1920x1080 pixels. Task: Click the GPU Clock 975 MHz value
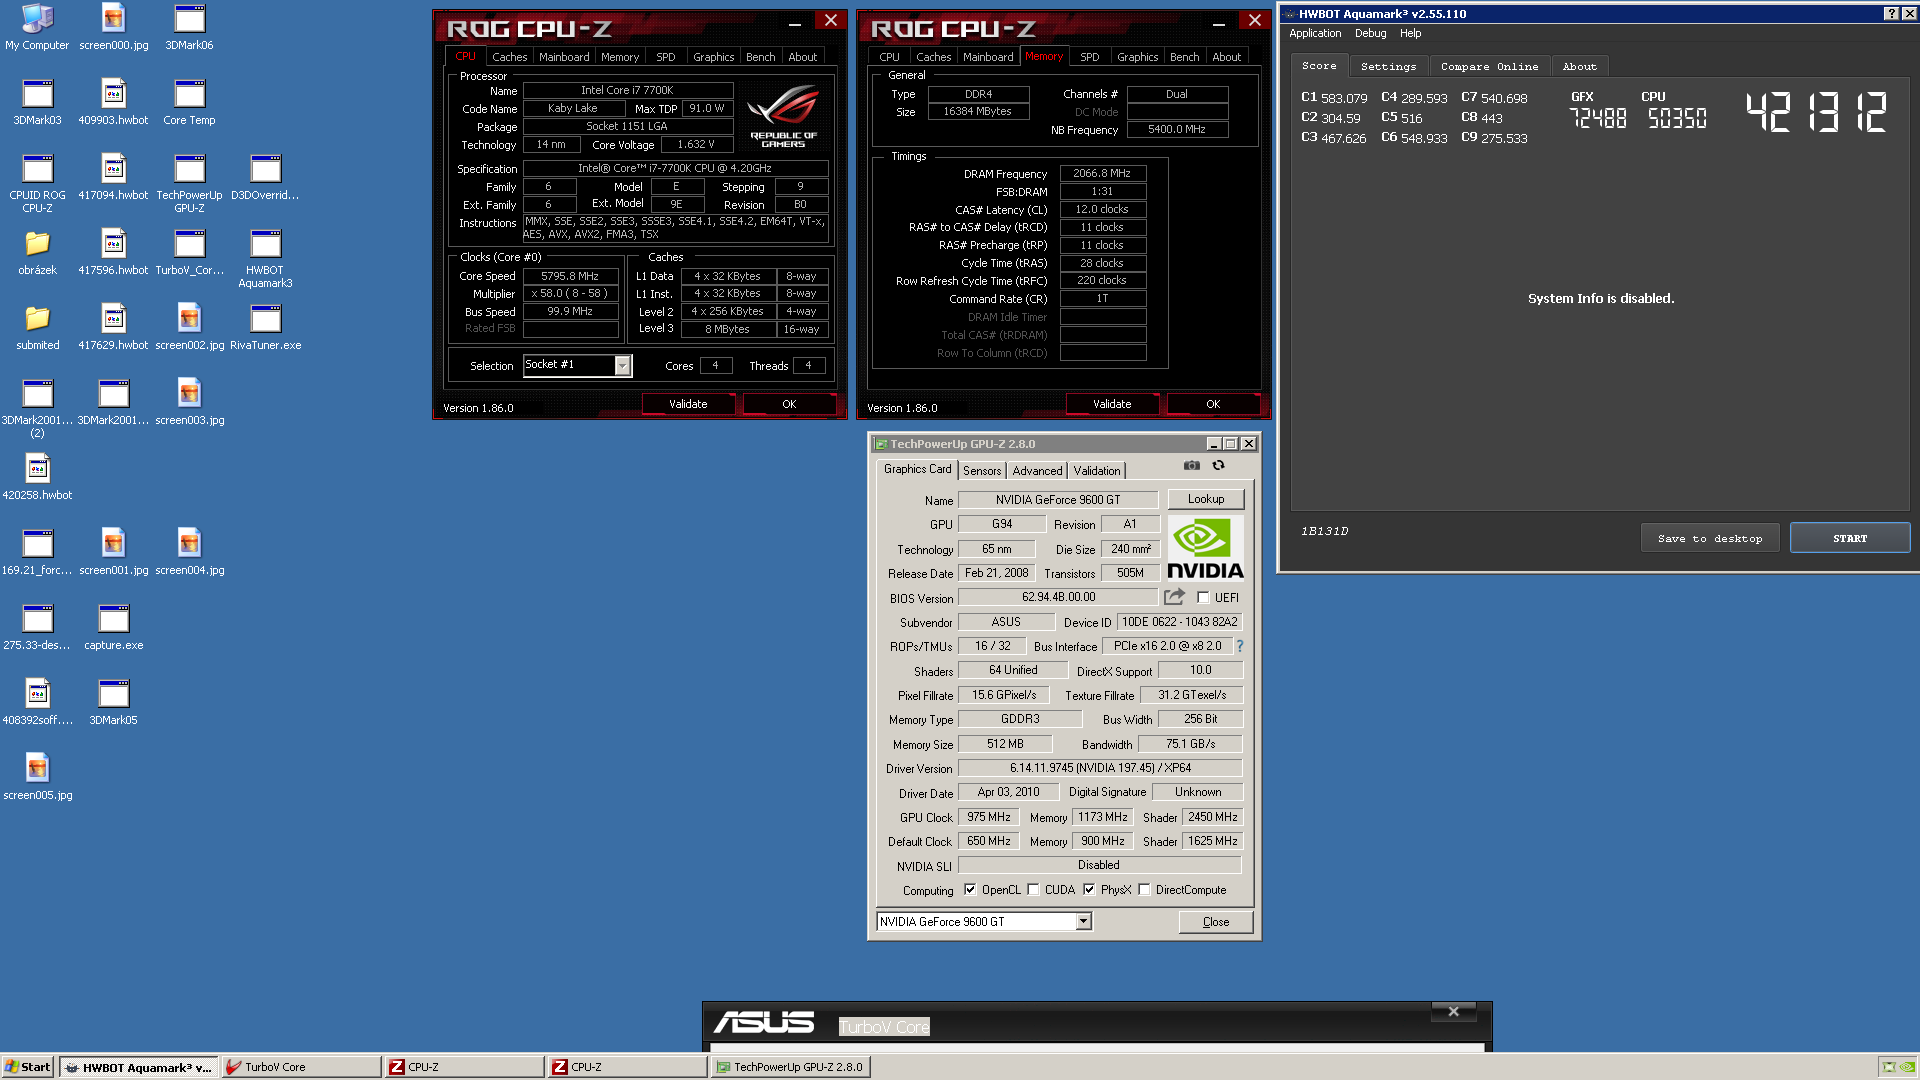coord(988,817)
